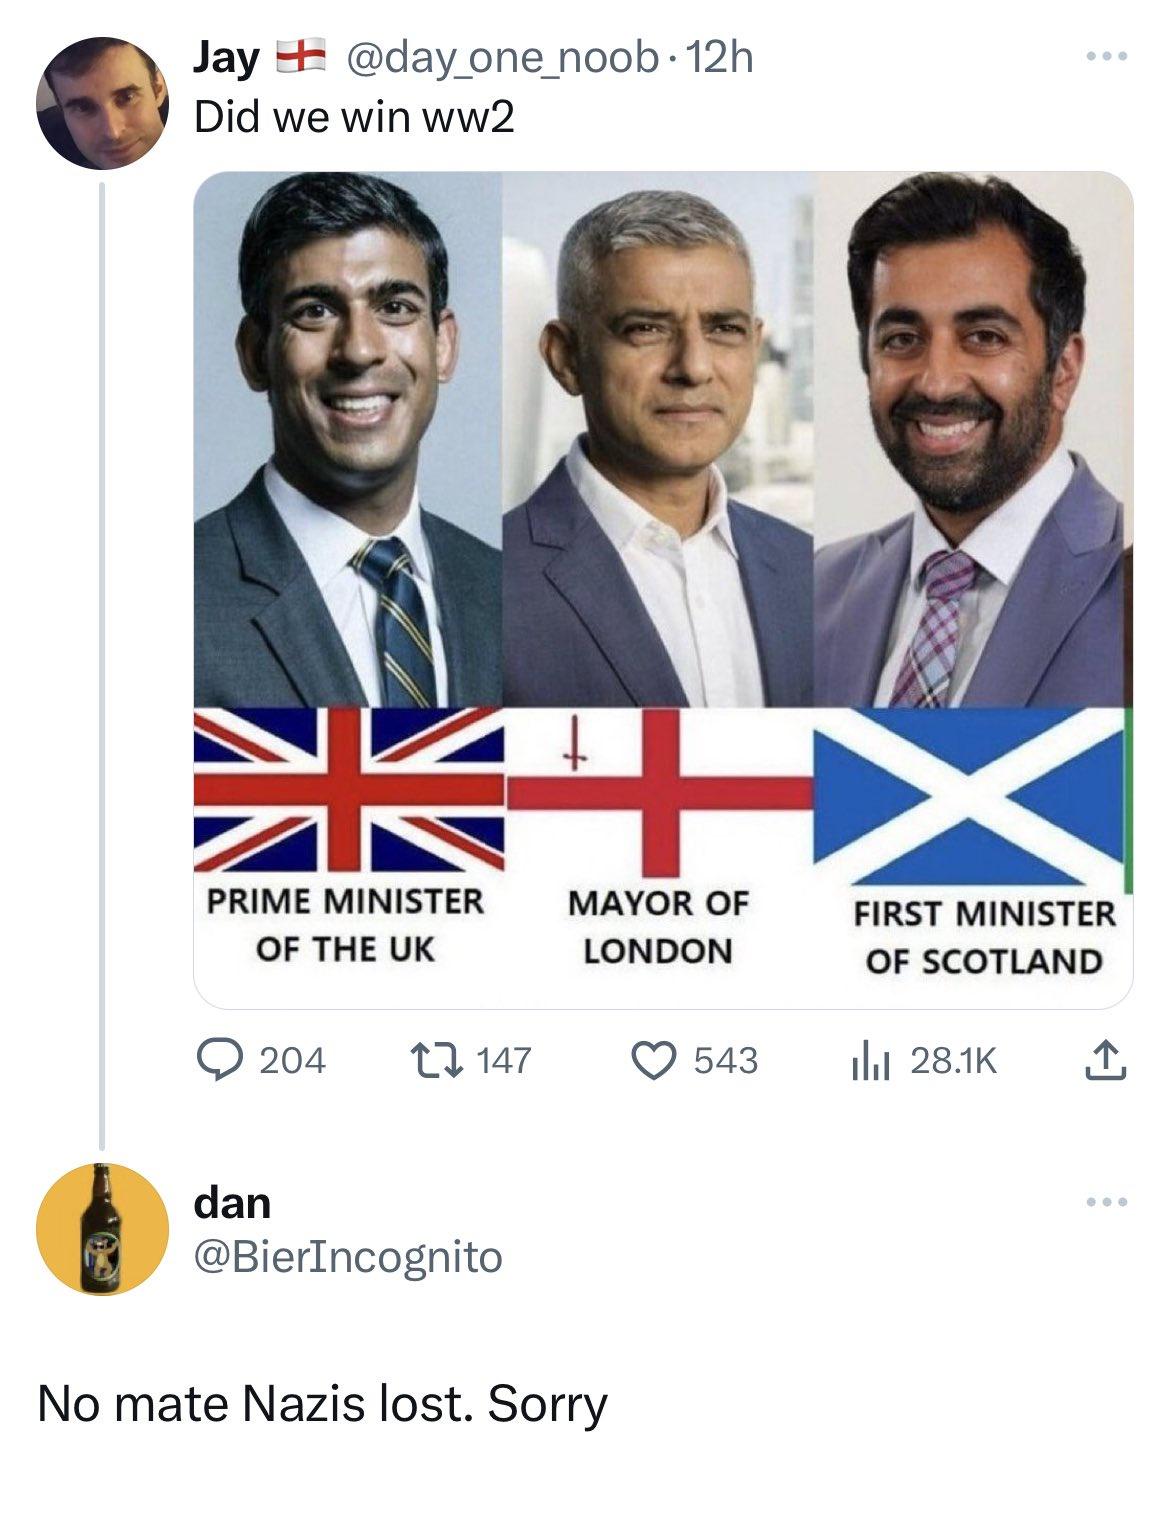This screenshot has width=1170, height=1521.
Task: Click dan's beer bottle avatar
Action: tap(102, 1228)
